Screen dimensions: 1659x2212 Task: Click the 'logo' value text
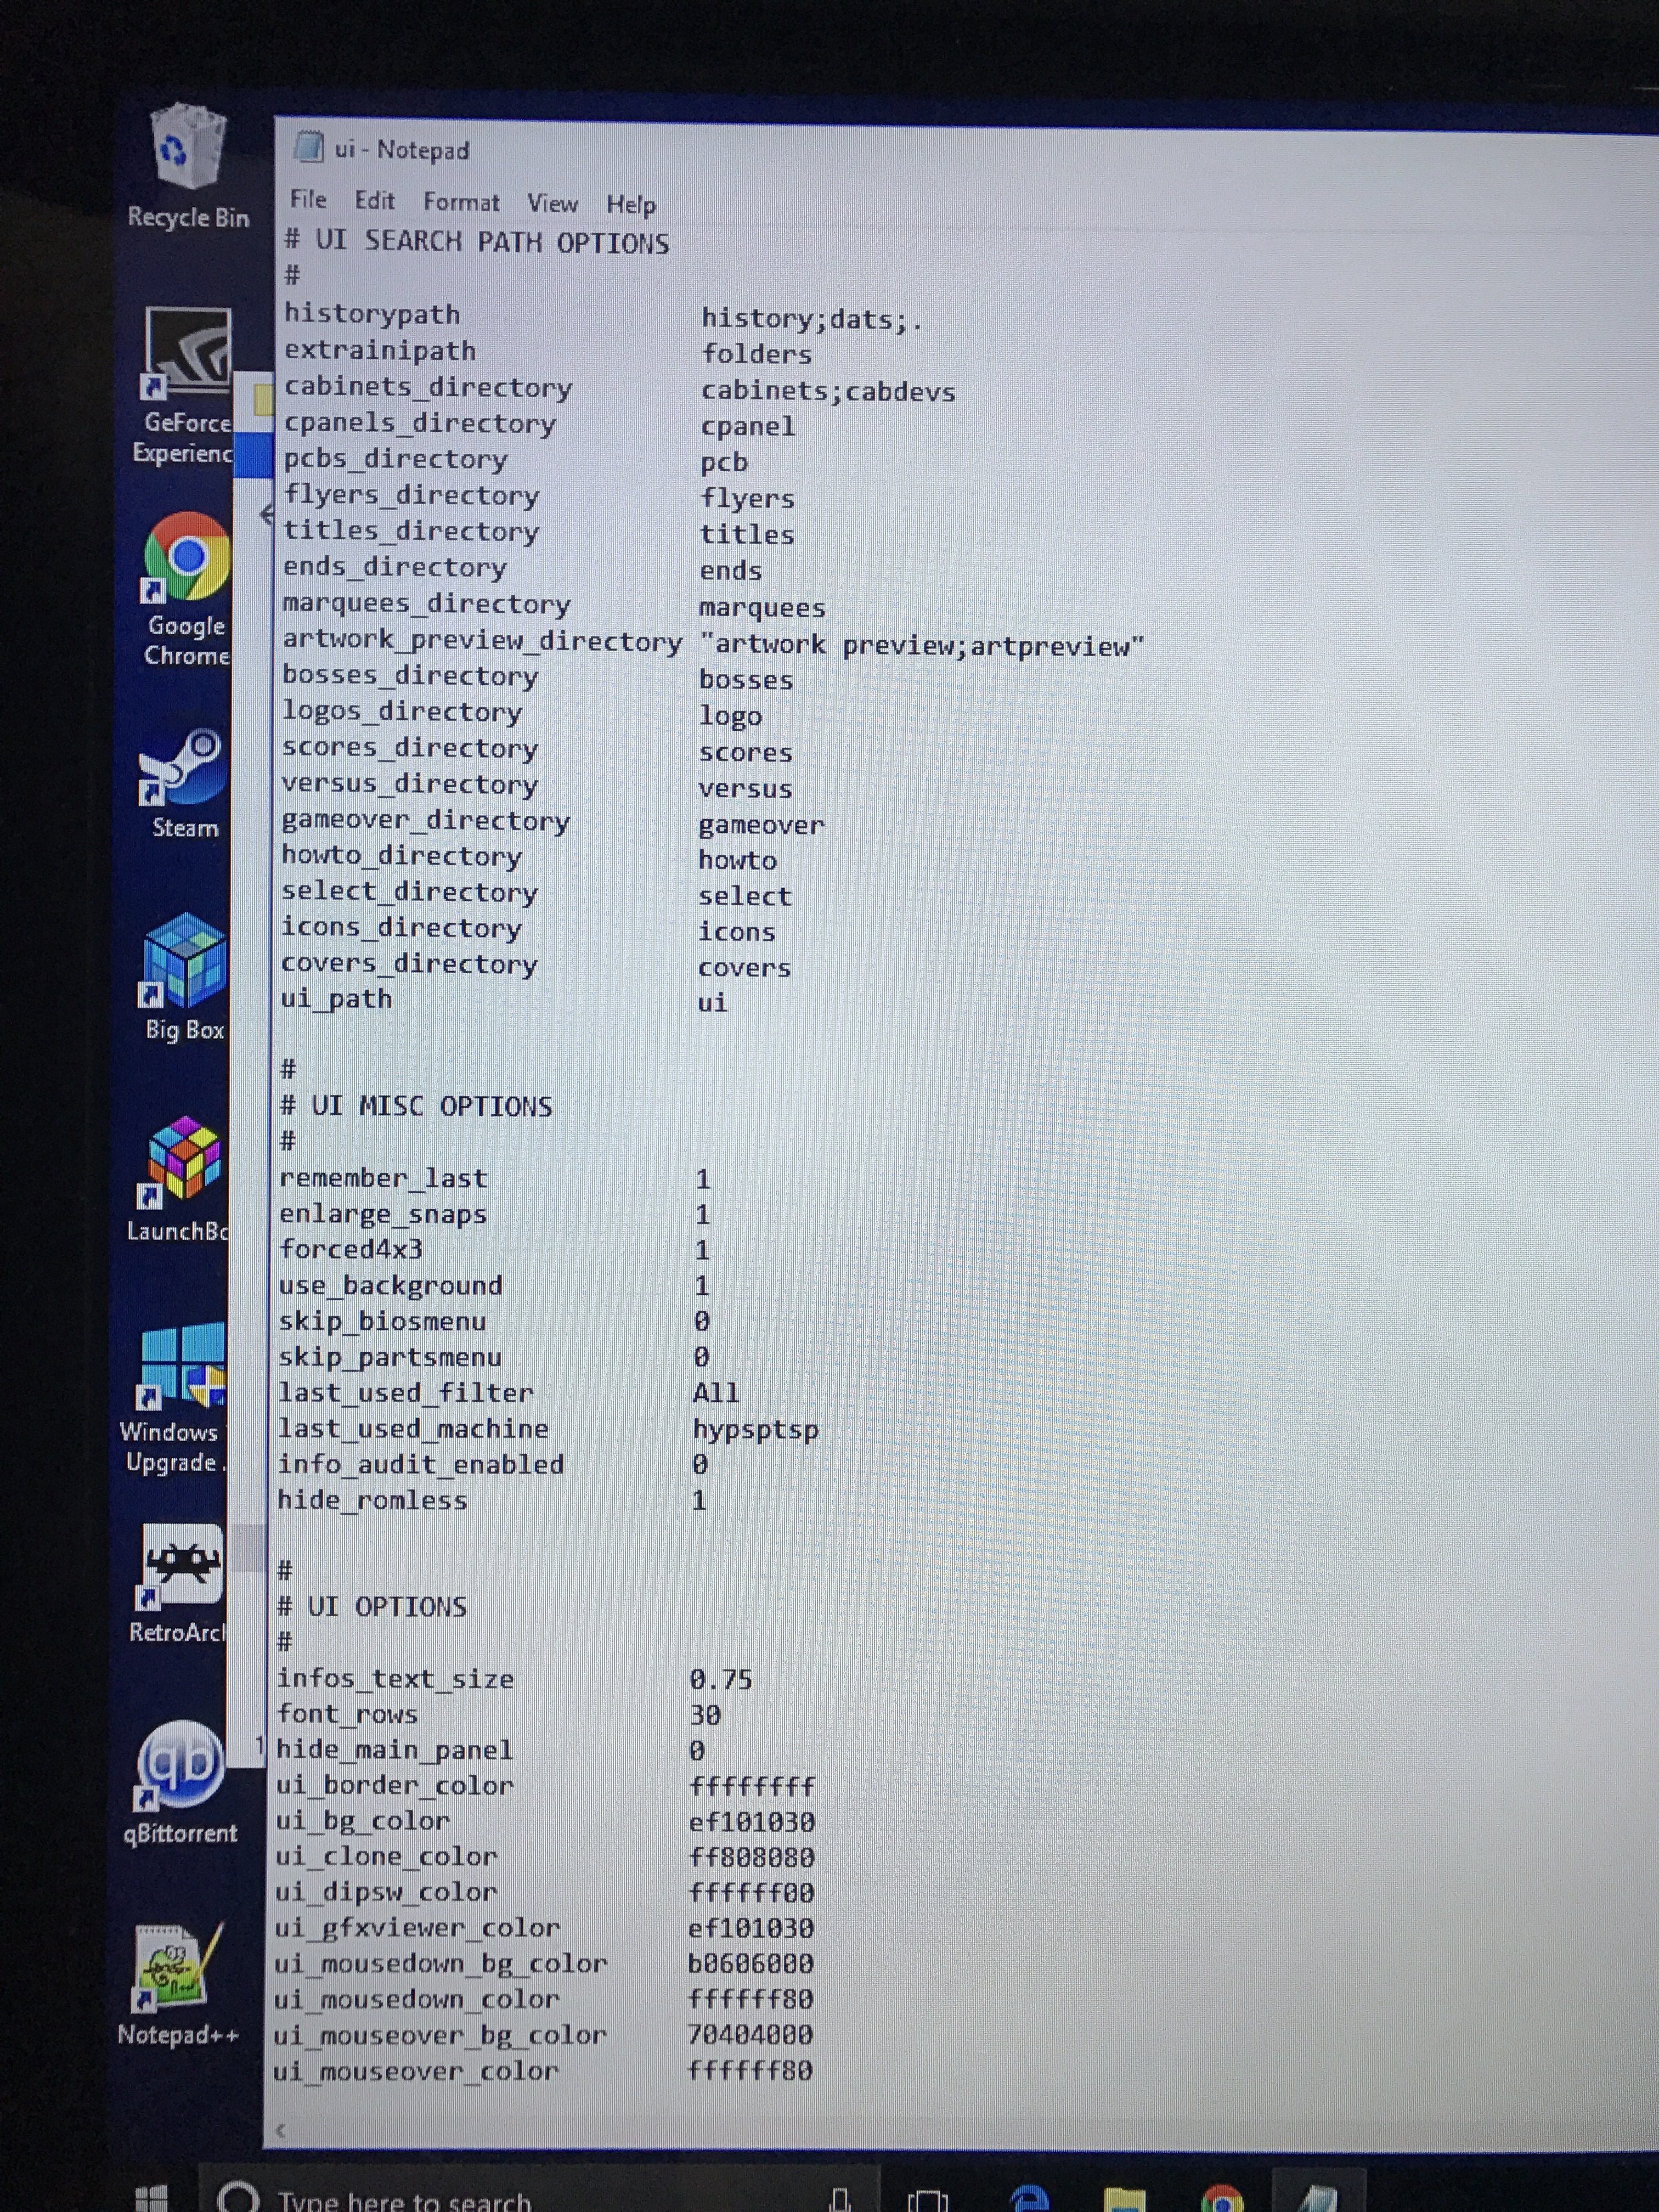[x=730, y=716]
